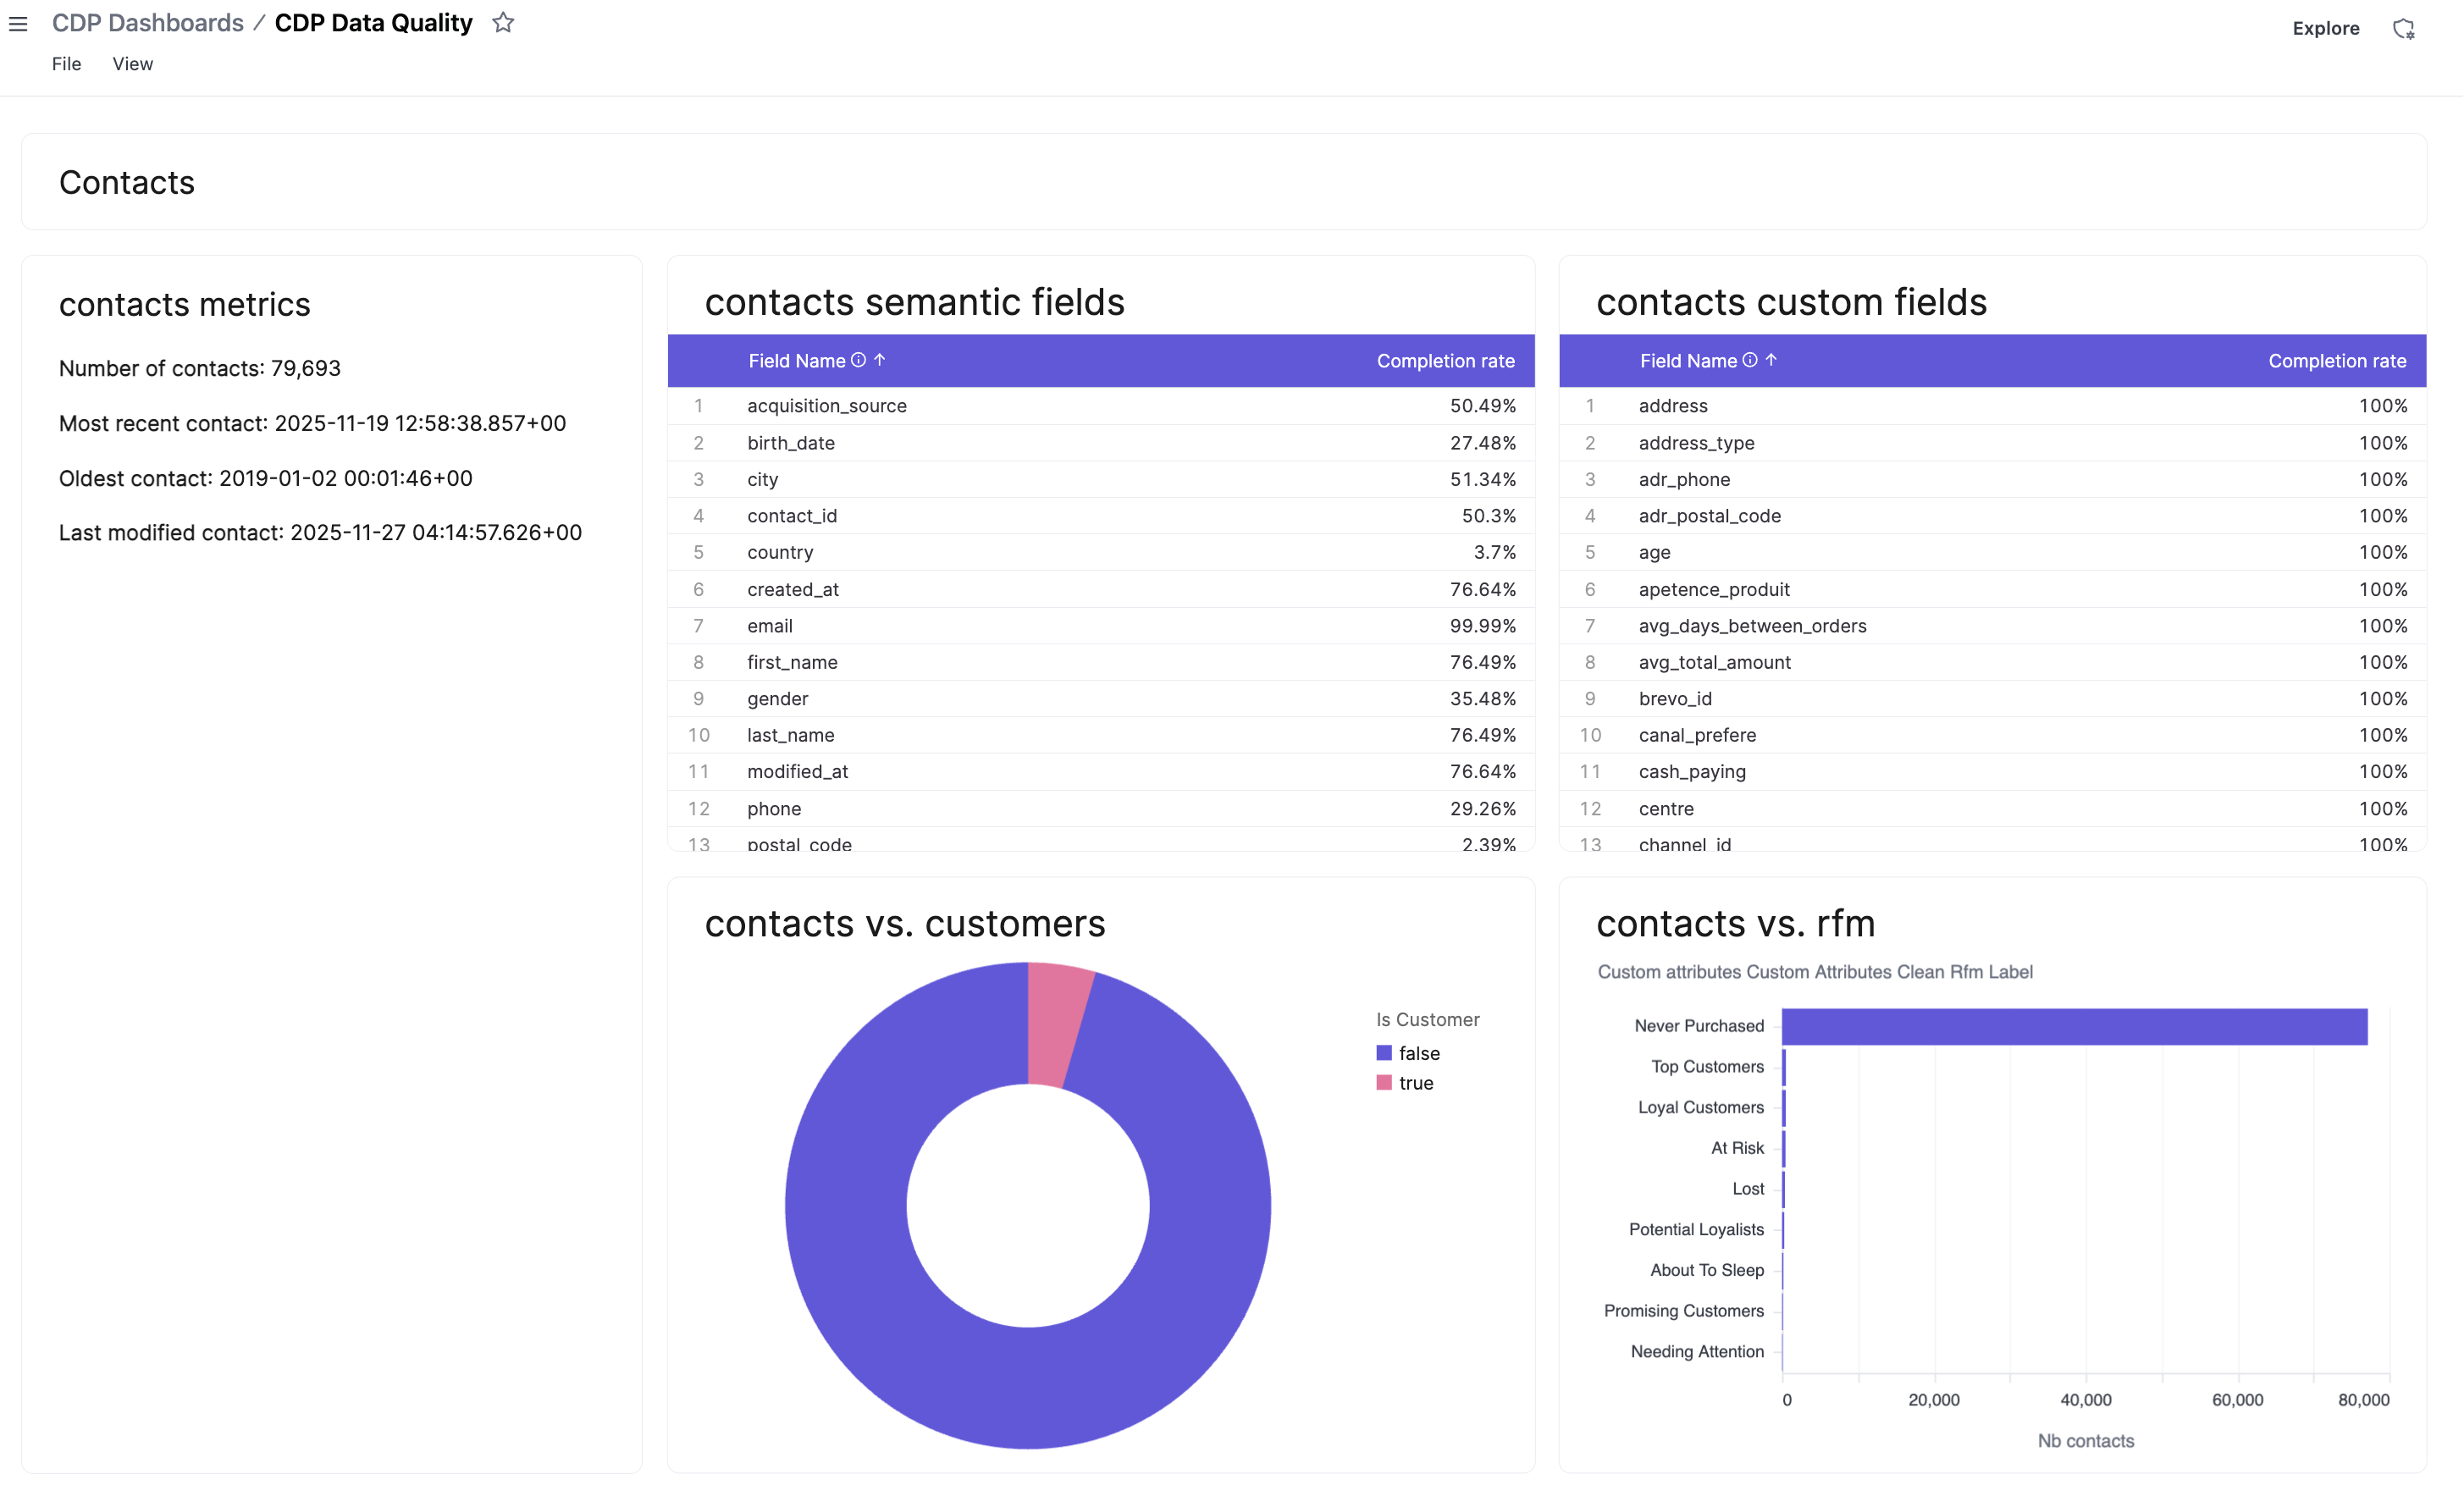Open the navigation hamburger menu
The width and height of the screenshot is (2464, 1485).
click(x=19, y=24)
